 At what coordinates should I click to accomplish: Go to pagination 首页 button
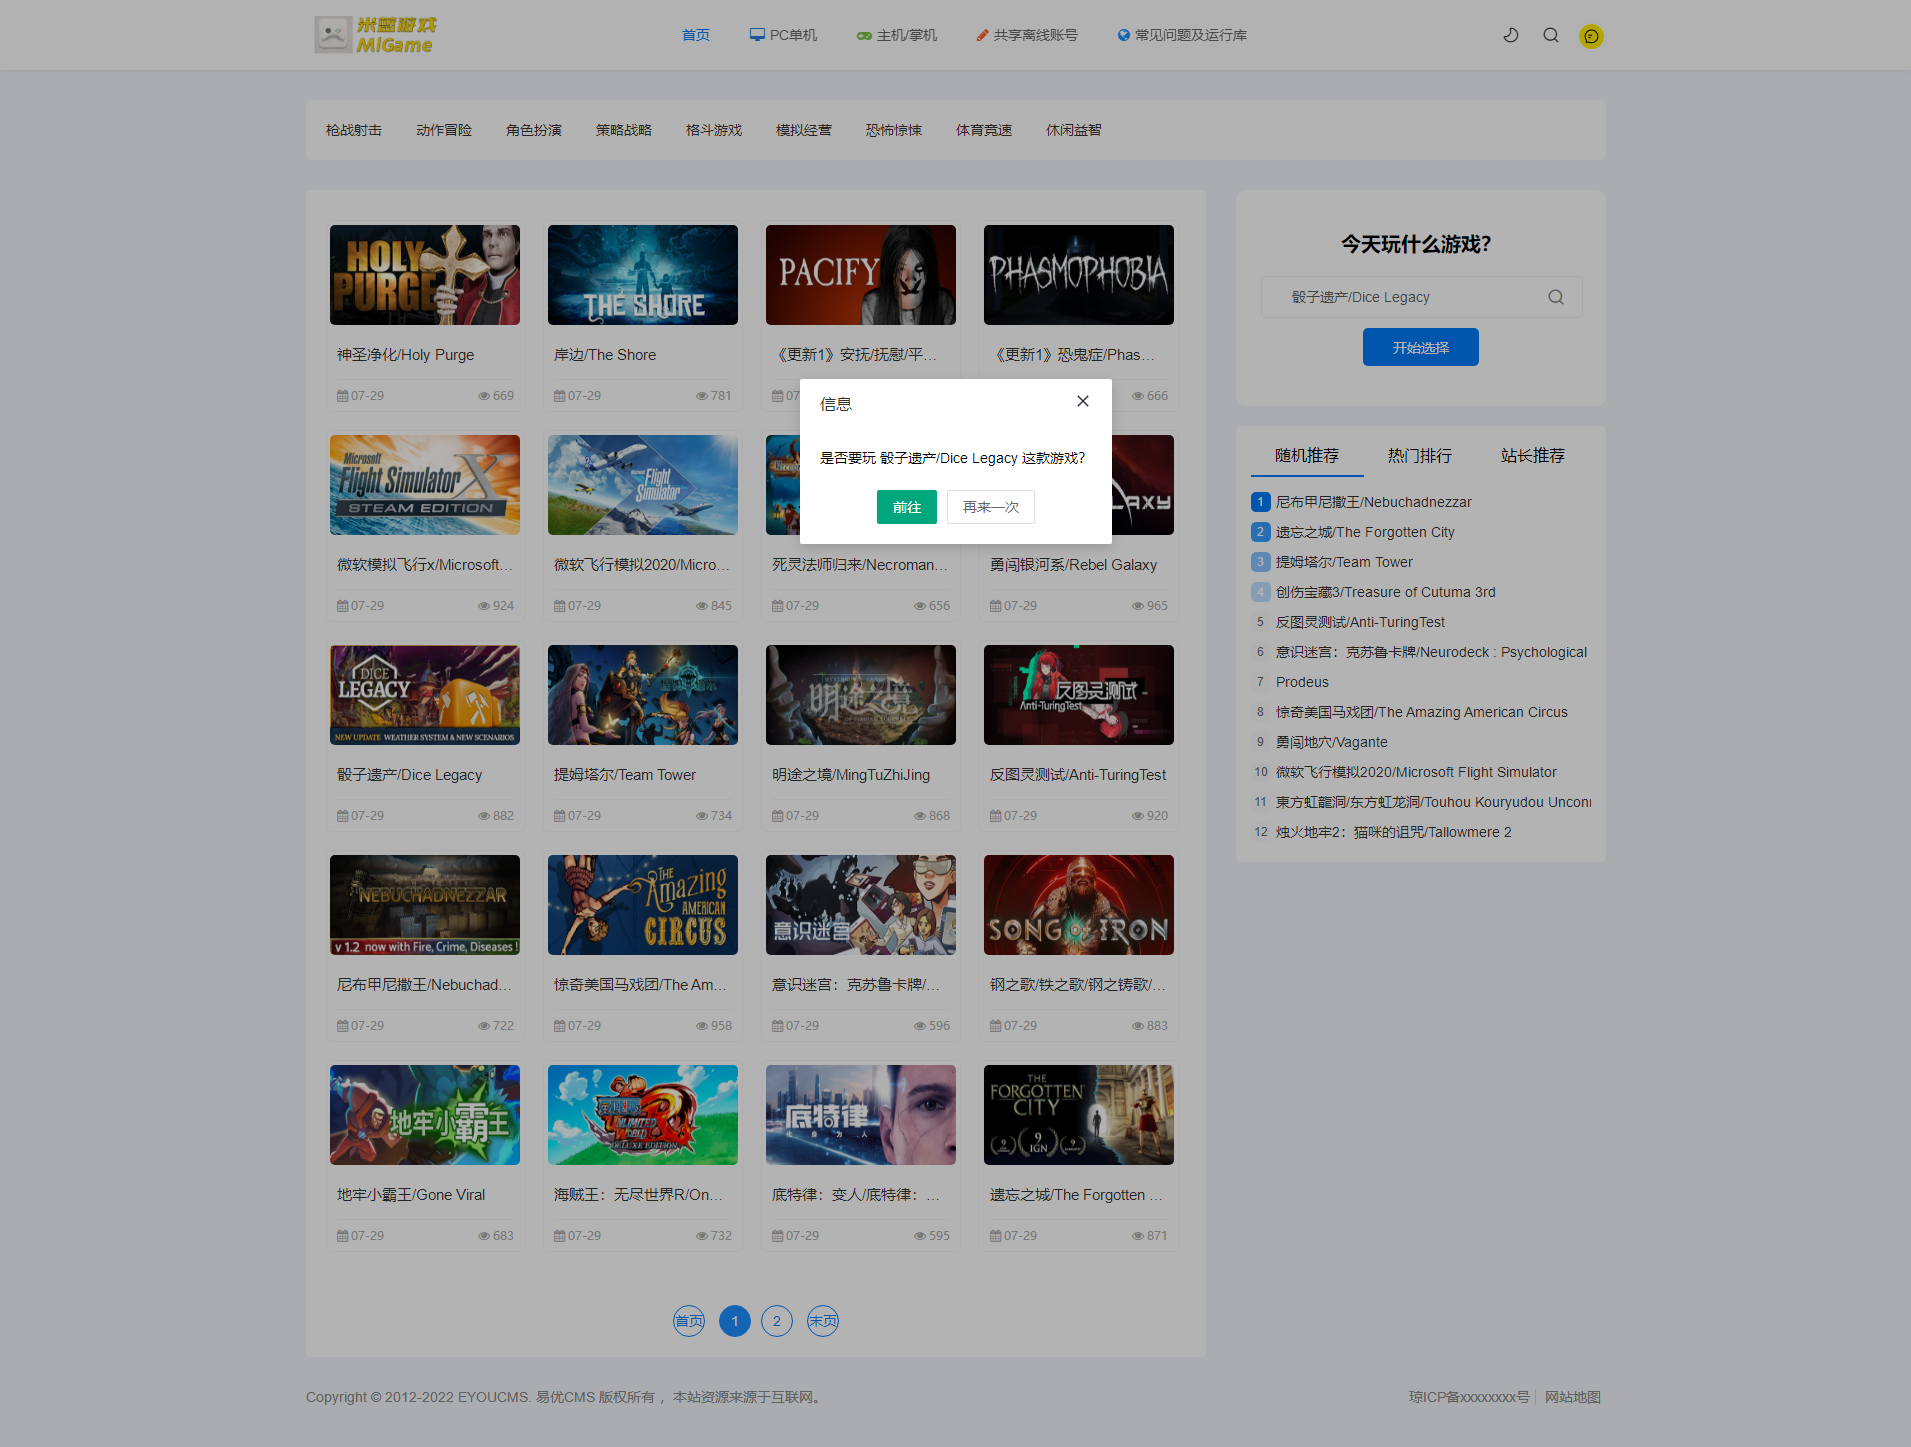click(x=689, y=1321)
